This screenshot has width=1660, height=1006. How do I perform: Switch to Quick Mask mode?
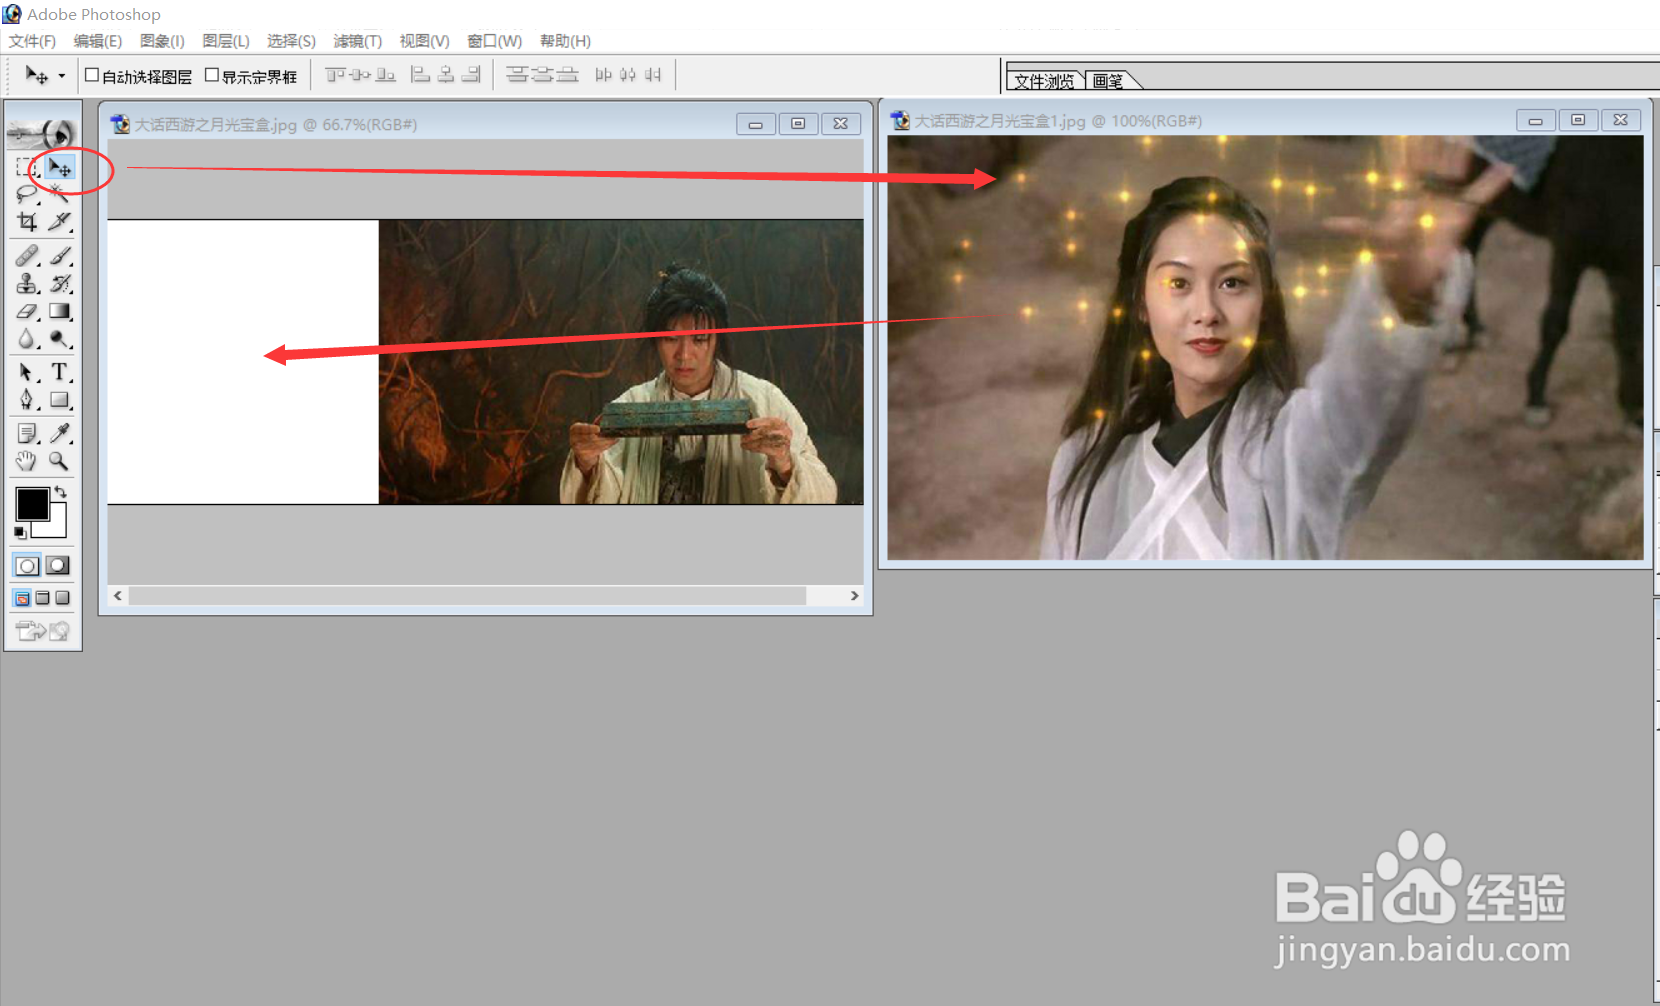click(59, 566)
